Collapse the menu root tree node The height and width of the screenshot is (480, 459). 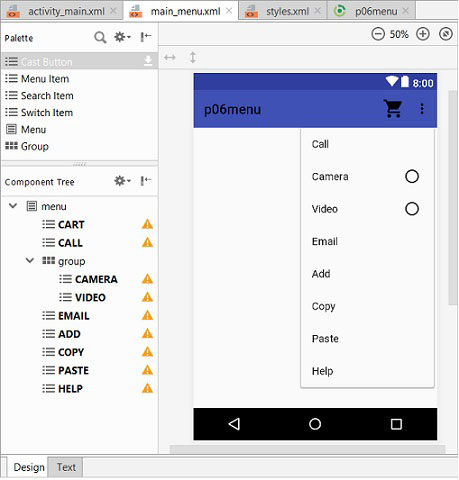point(13,206)
